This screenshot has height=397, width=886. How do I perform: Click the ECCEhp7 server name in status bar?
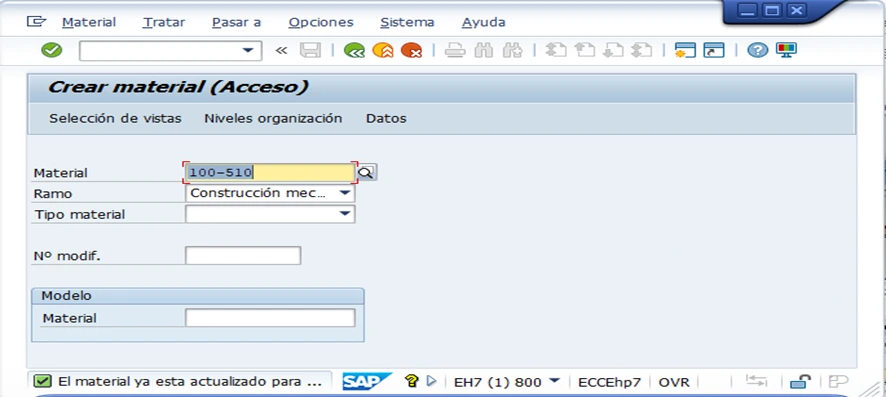pyautogui.click(x=609, y=382)
